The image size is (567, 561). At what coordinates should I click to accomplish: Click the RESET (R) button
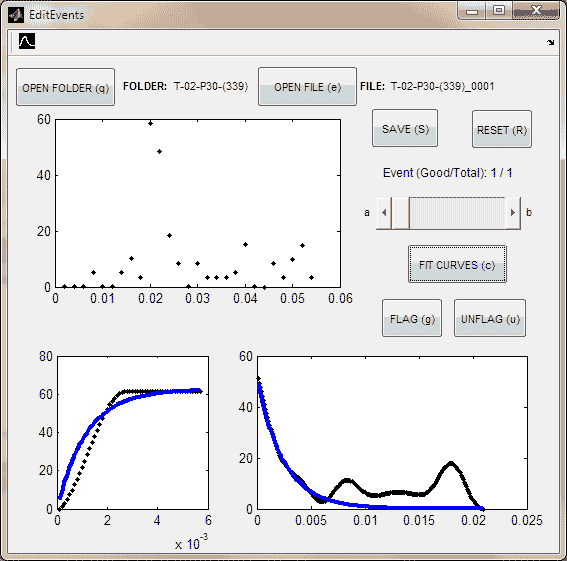tap(502, 129)
